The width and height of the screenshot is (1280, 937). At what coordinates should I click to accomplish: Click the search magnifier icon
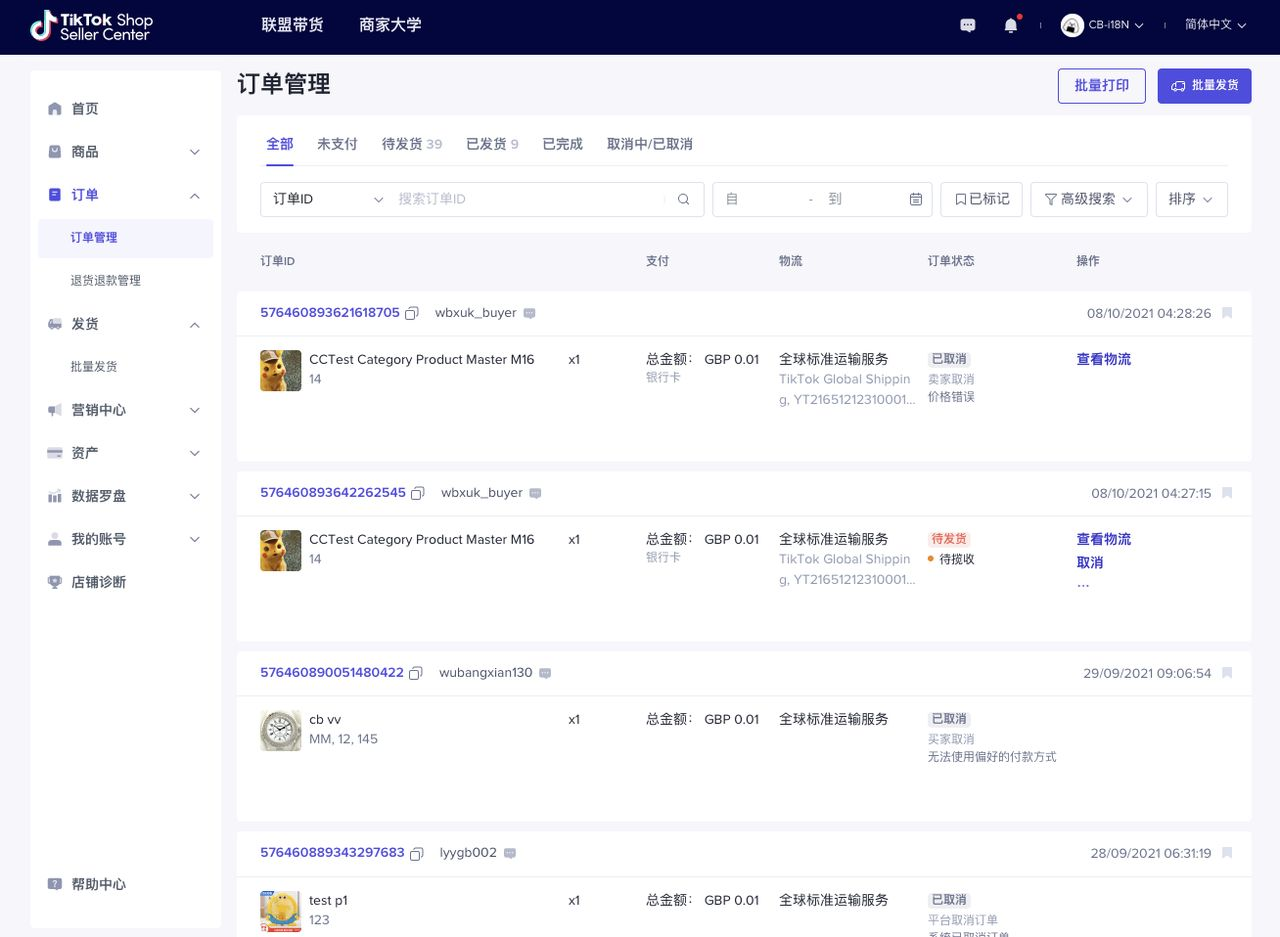684,199
